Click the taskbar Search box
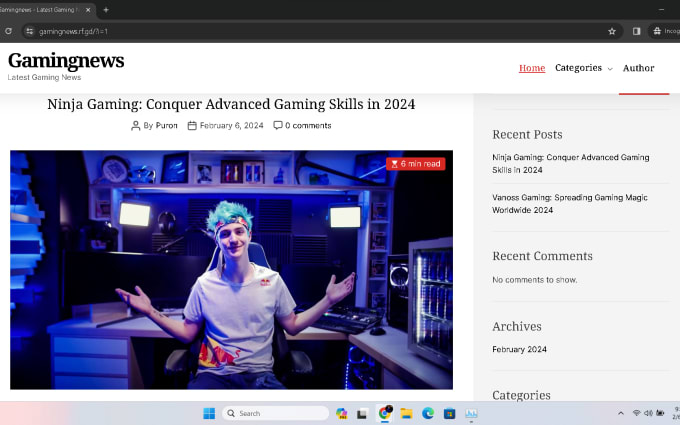This screenshot has height=425, width=680. pos(276,413)
